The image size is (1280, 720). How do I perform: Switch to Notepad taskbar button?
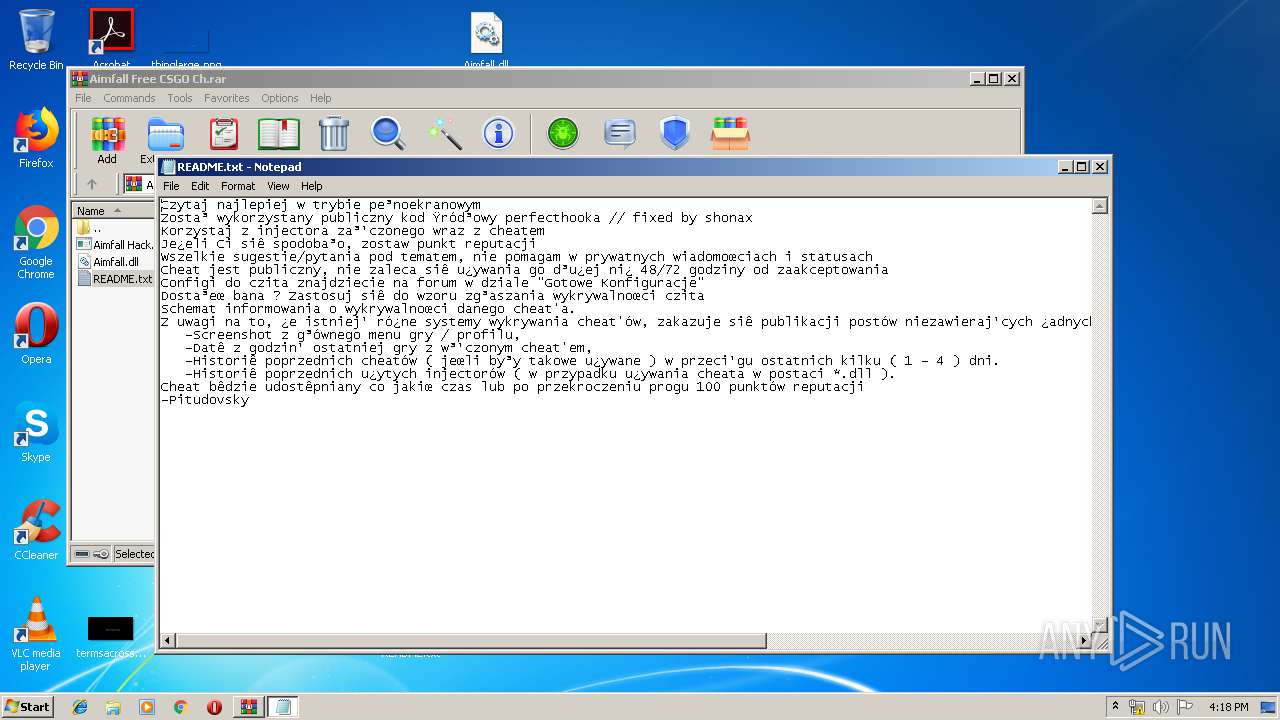tap(282, 707)
